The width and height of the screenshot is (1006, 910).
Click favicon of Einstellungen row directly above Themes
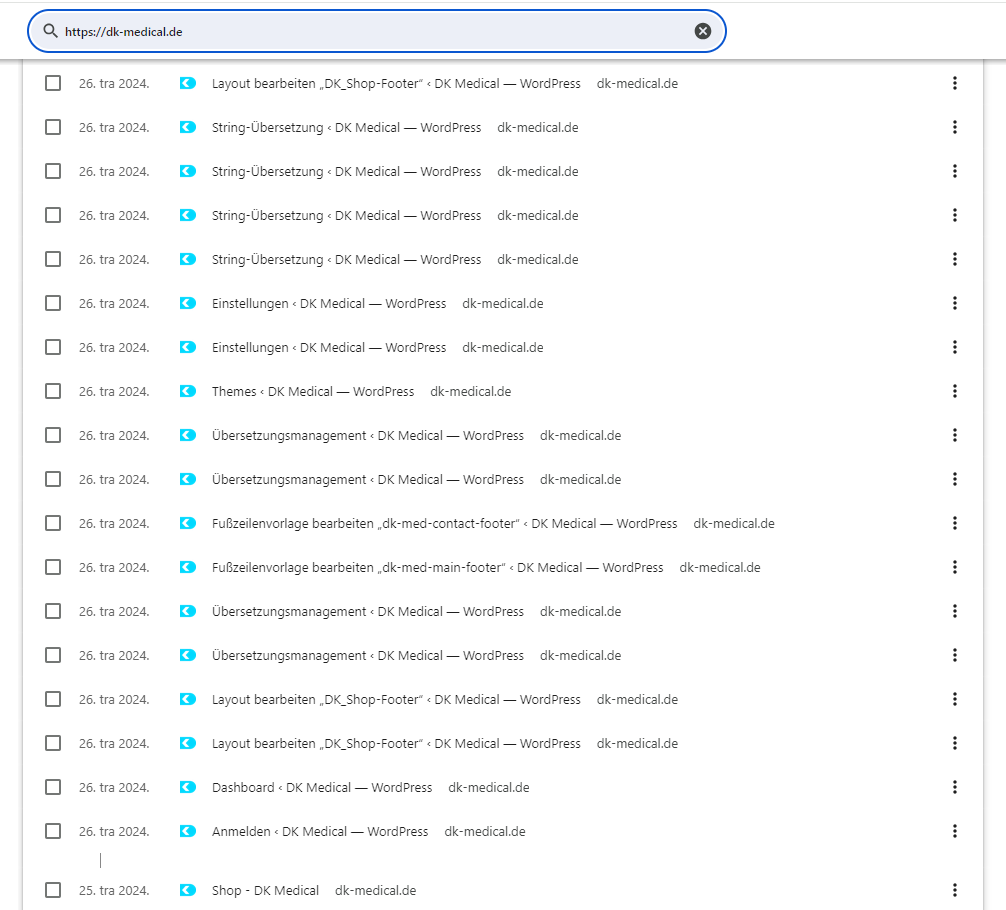187,347
